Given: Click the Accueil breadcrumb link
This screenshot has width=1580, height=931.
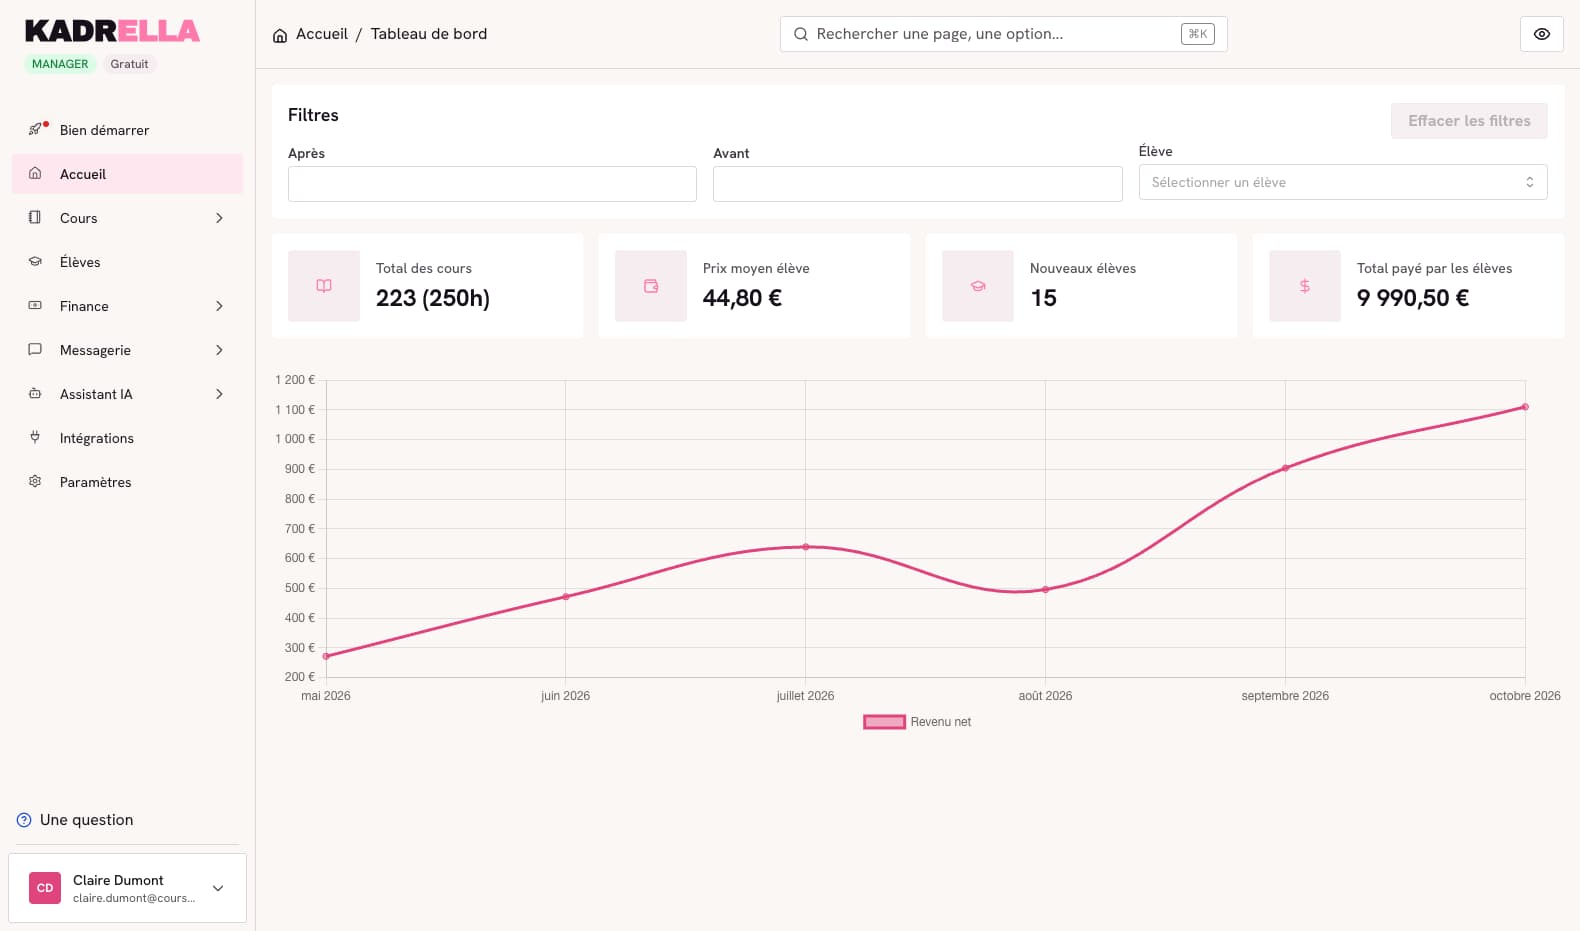Looking at the screenshot, I should click(x=322, y=34).
